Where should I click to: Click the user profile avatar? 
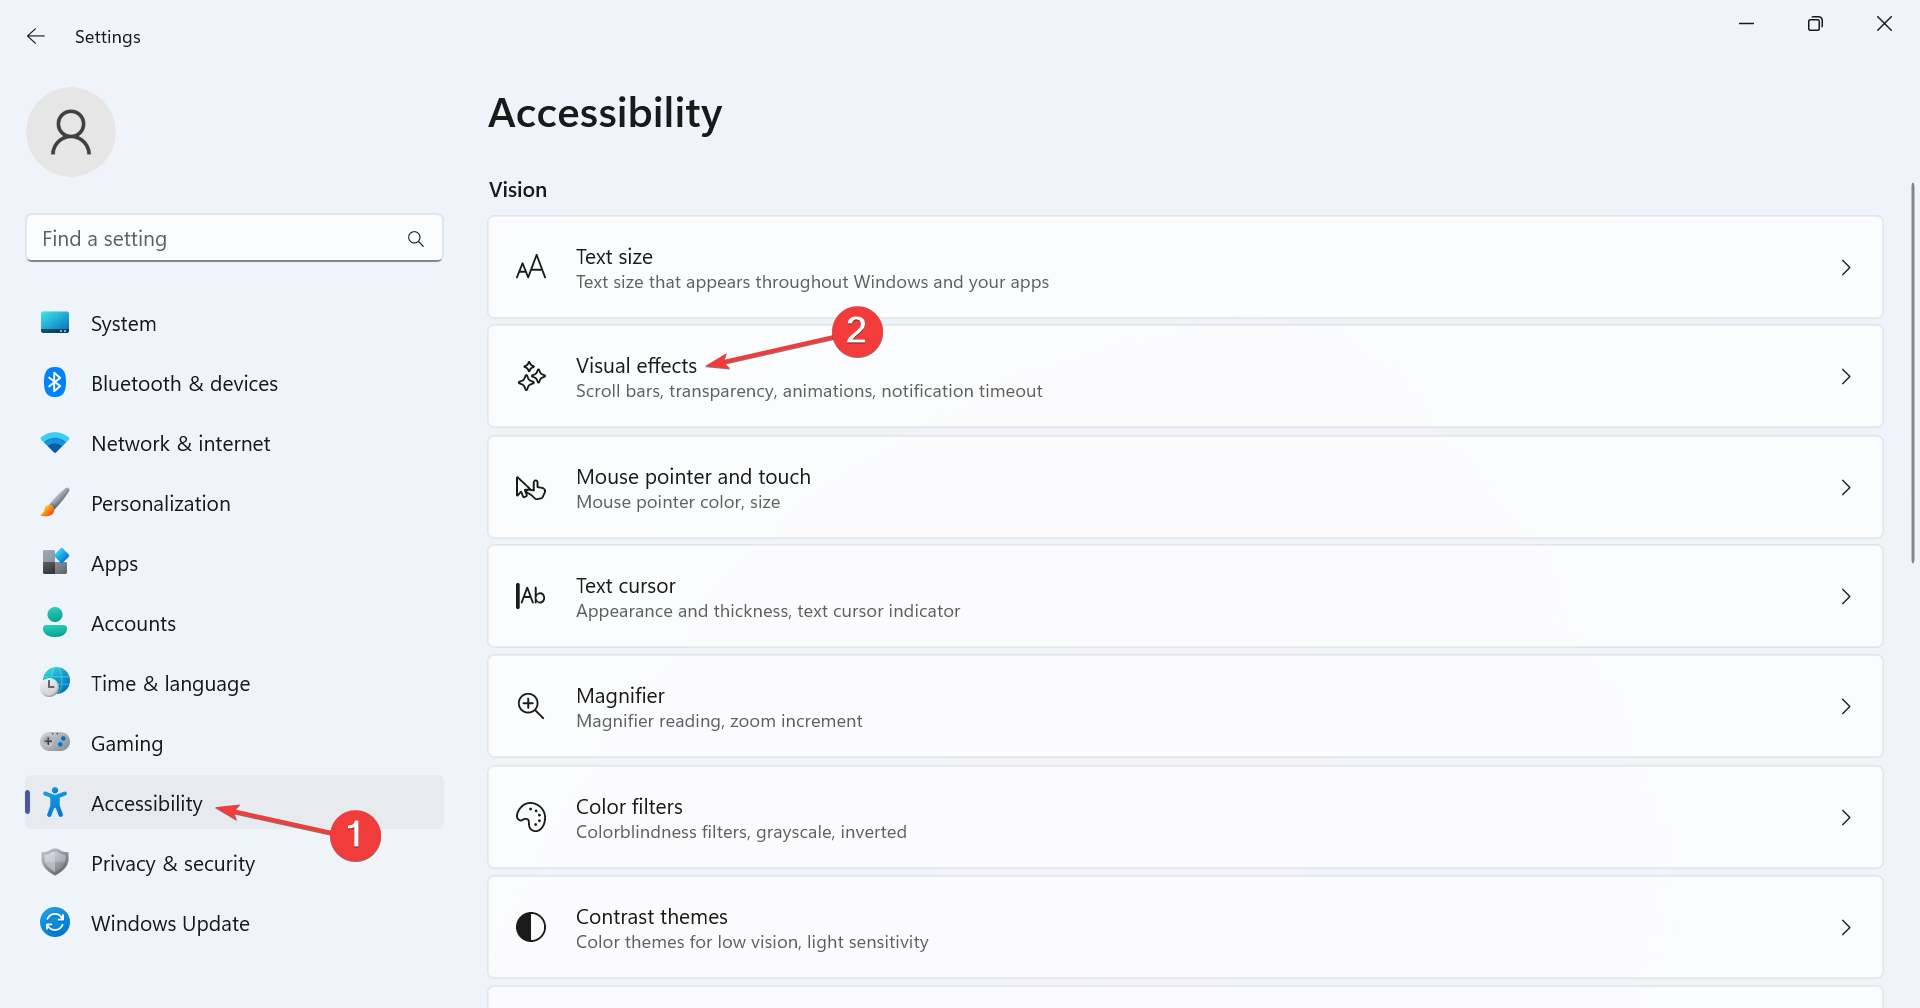[x=71, y=132]
